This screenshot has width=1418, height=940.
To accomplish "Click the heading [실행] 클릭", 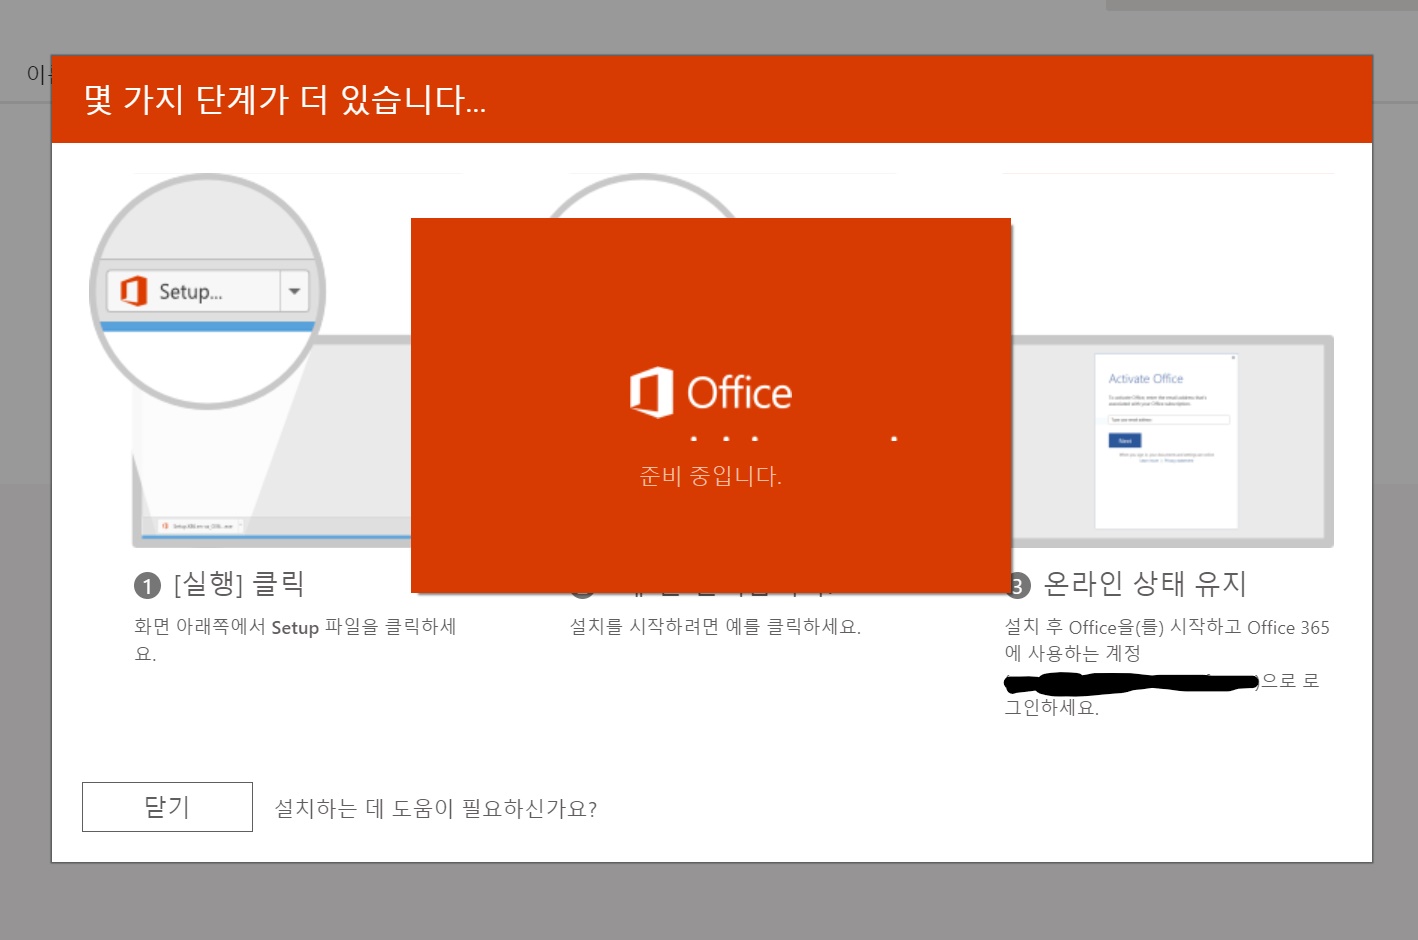I will point(239,584).
